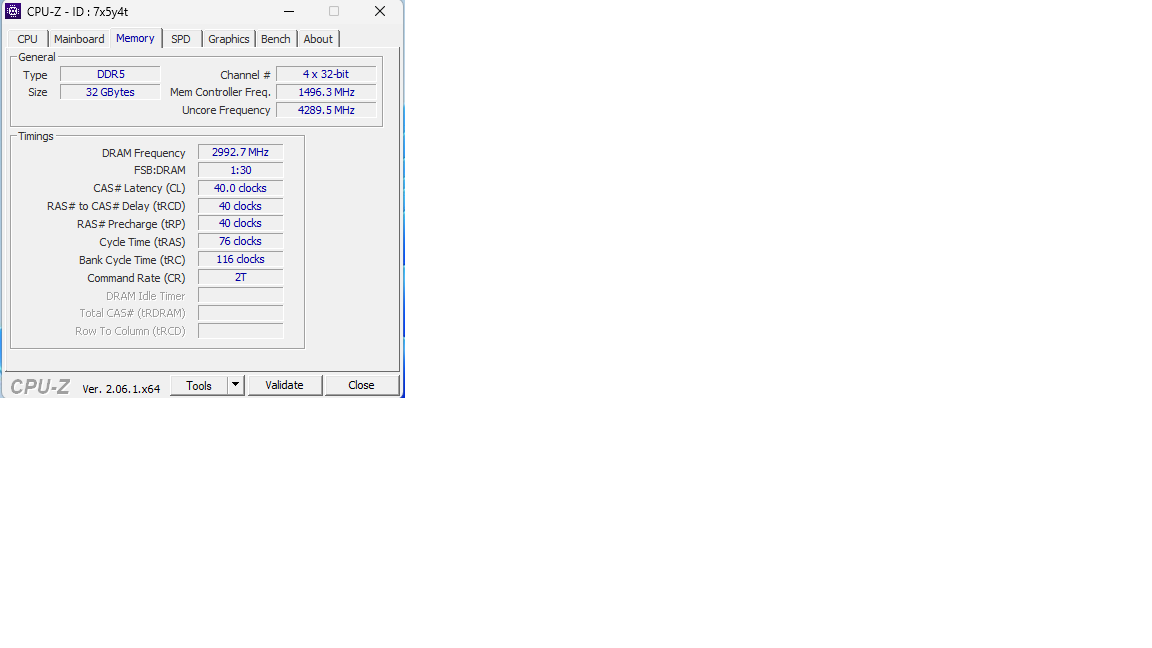Click the empty Row To Column field
Viewport: 1152px width, 648px height.
(240, 331)
